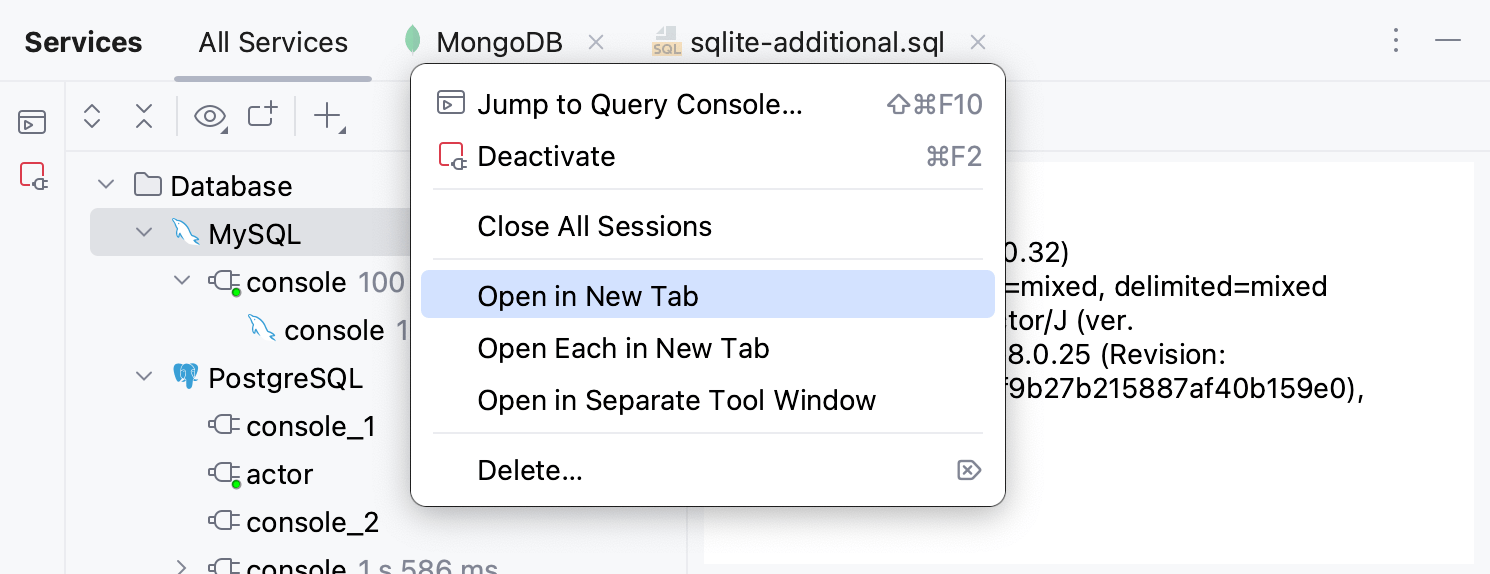Select console_1 under PostgreSQL
This screenshot has width=1490, height=574.
310,426
